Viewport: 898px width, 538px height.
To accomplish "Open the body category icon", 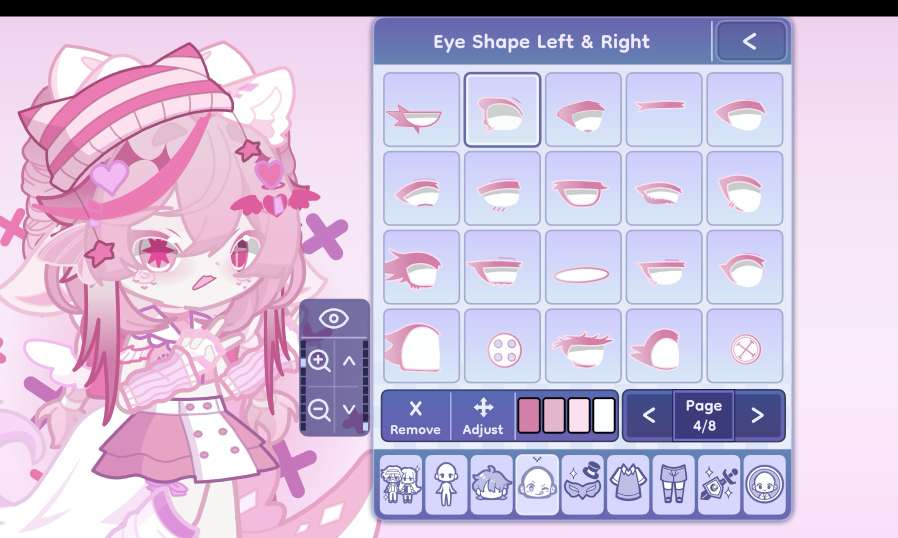I will coord(446,484).
